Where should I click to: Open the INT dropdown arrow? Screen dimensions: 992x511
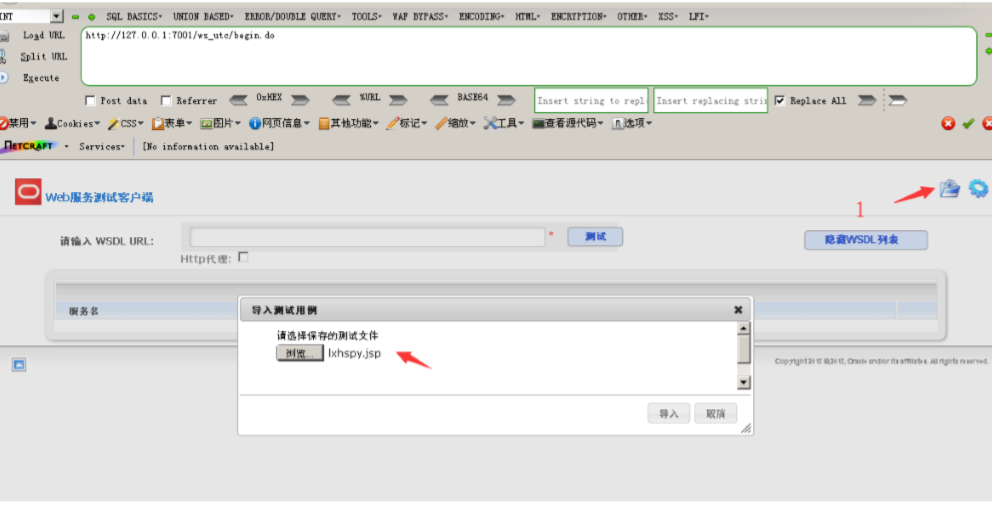coord(57,16)
